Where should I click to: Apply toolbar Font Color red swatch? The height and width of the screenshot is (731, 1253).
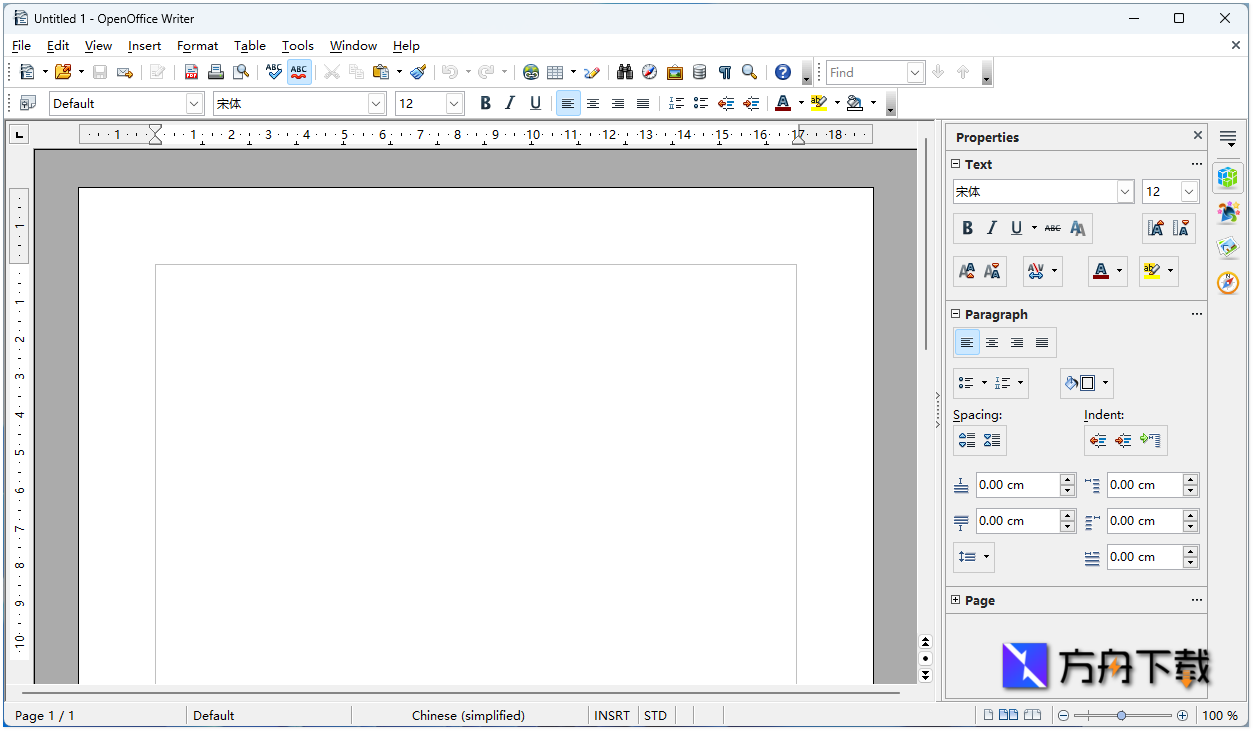point(782,103)
